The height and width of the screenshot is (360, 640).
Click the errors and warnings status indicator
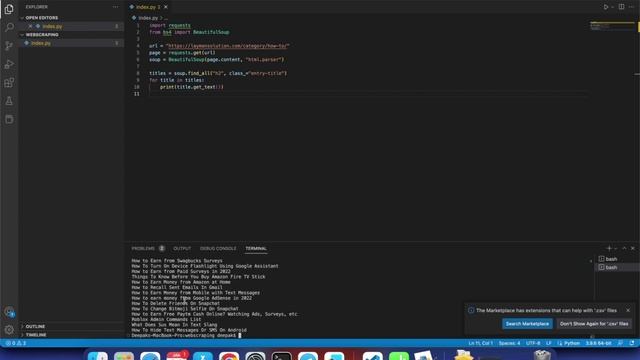(x=16, y=343)
